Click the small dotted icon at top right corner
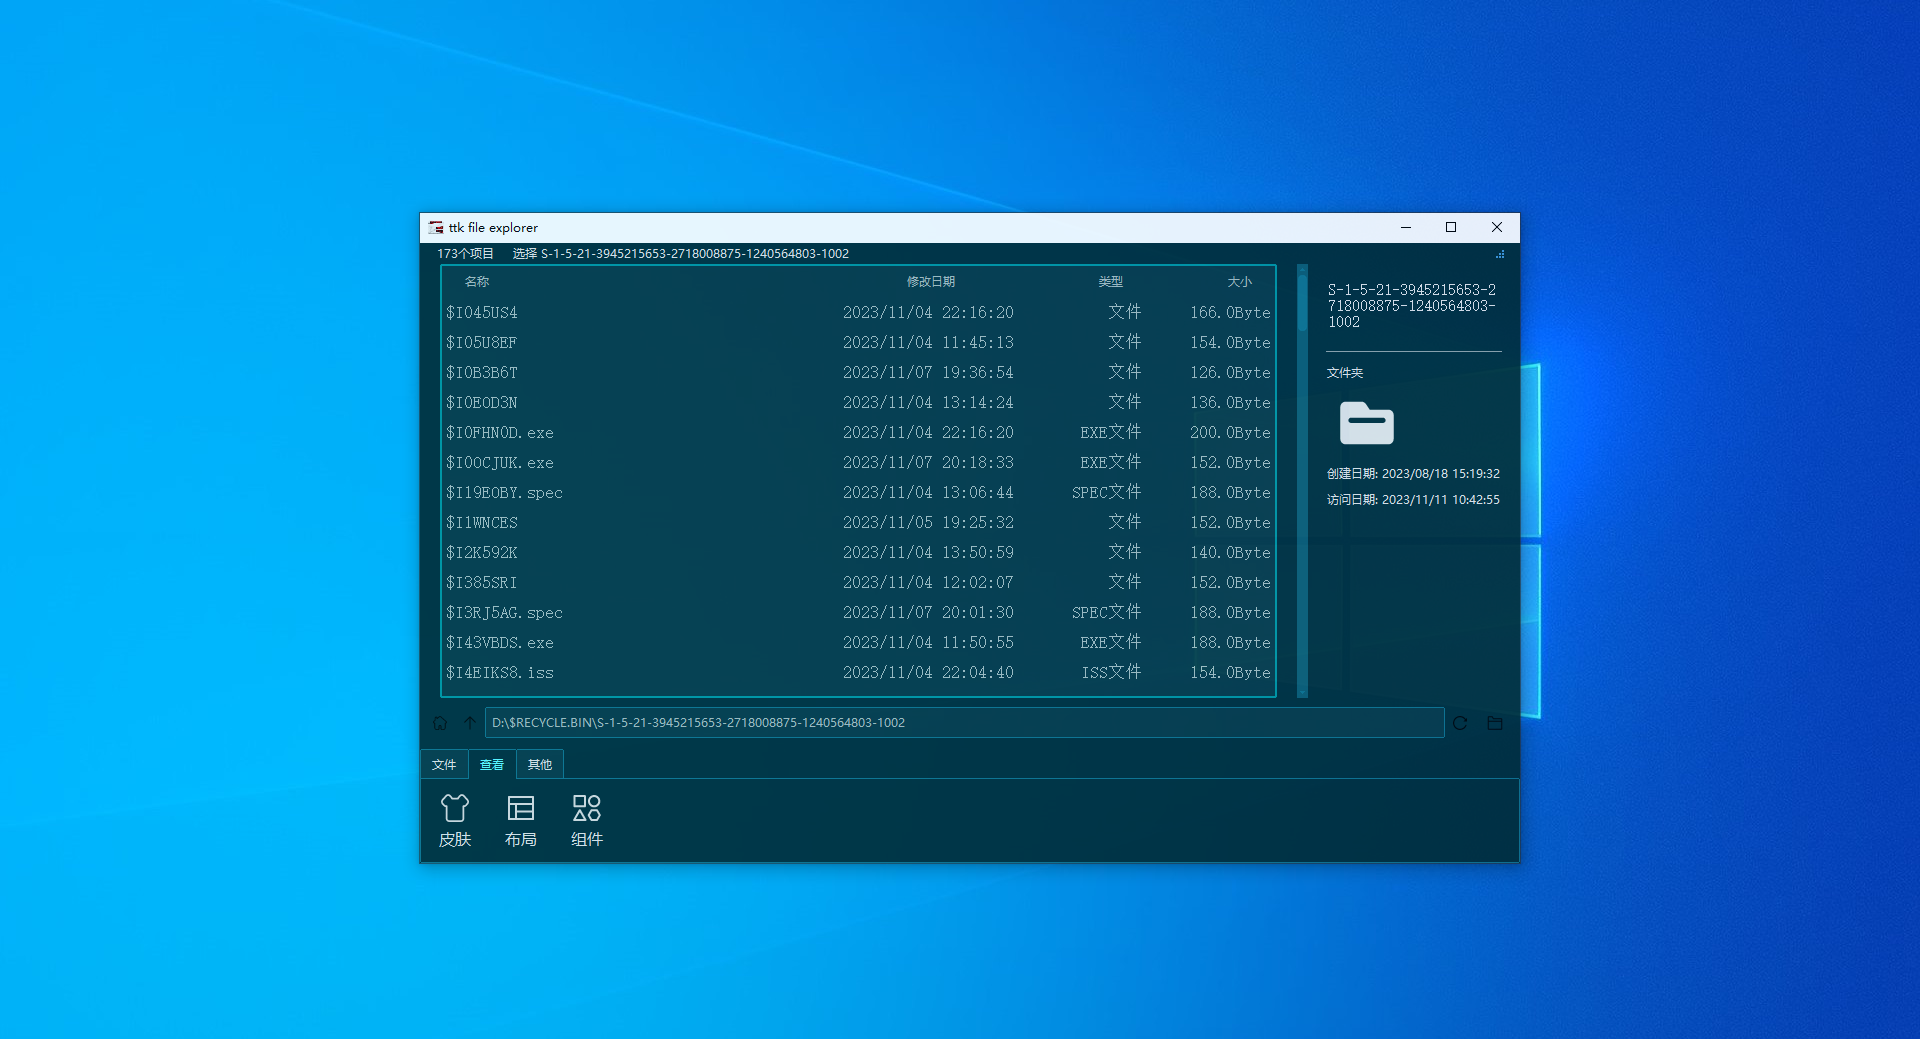This screenshot has height=1039, width=1920. click(x=1500, y=254)
